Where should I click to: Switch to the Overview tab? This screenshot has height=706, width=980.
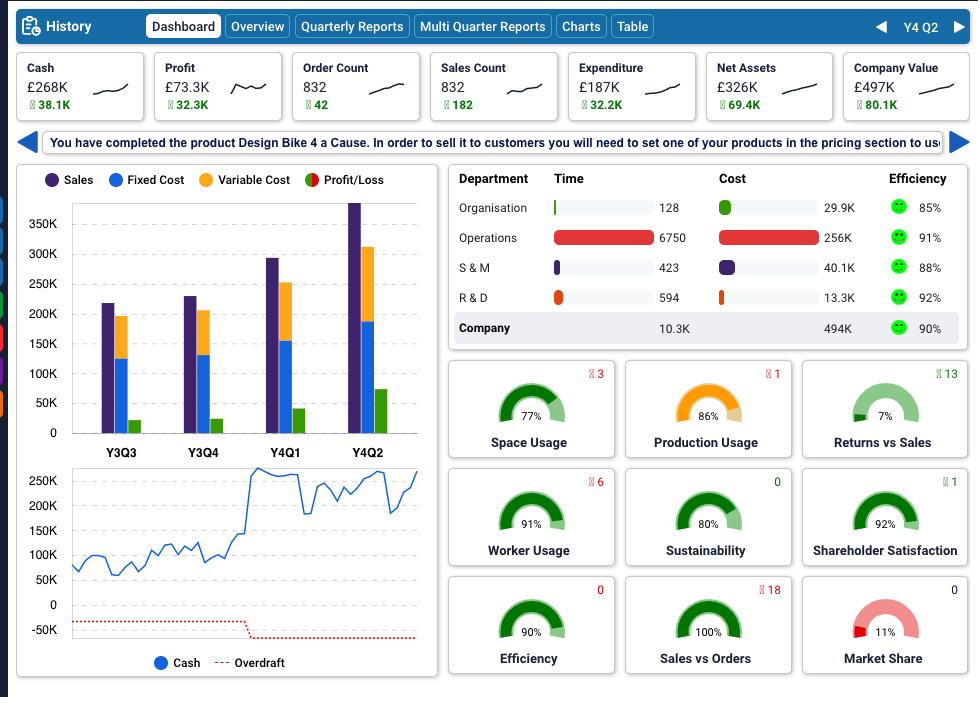coord(258,27)
